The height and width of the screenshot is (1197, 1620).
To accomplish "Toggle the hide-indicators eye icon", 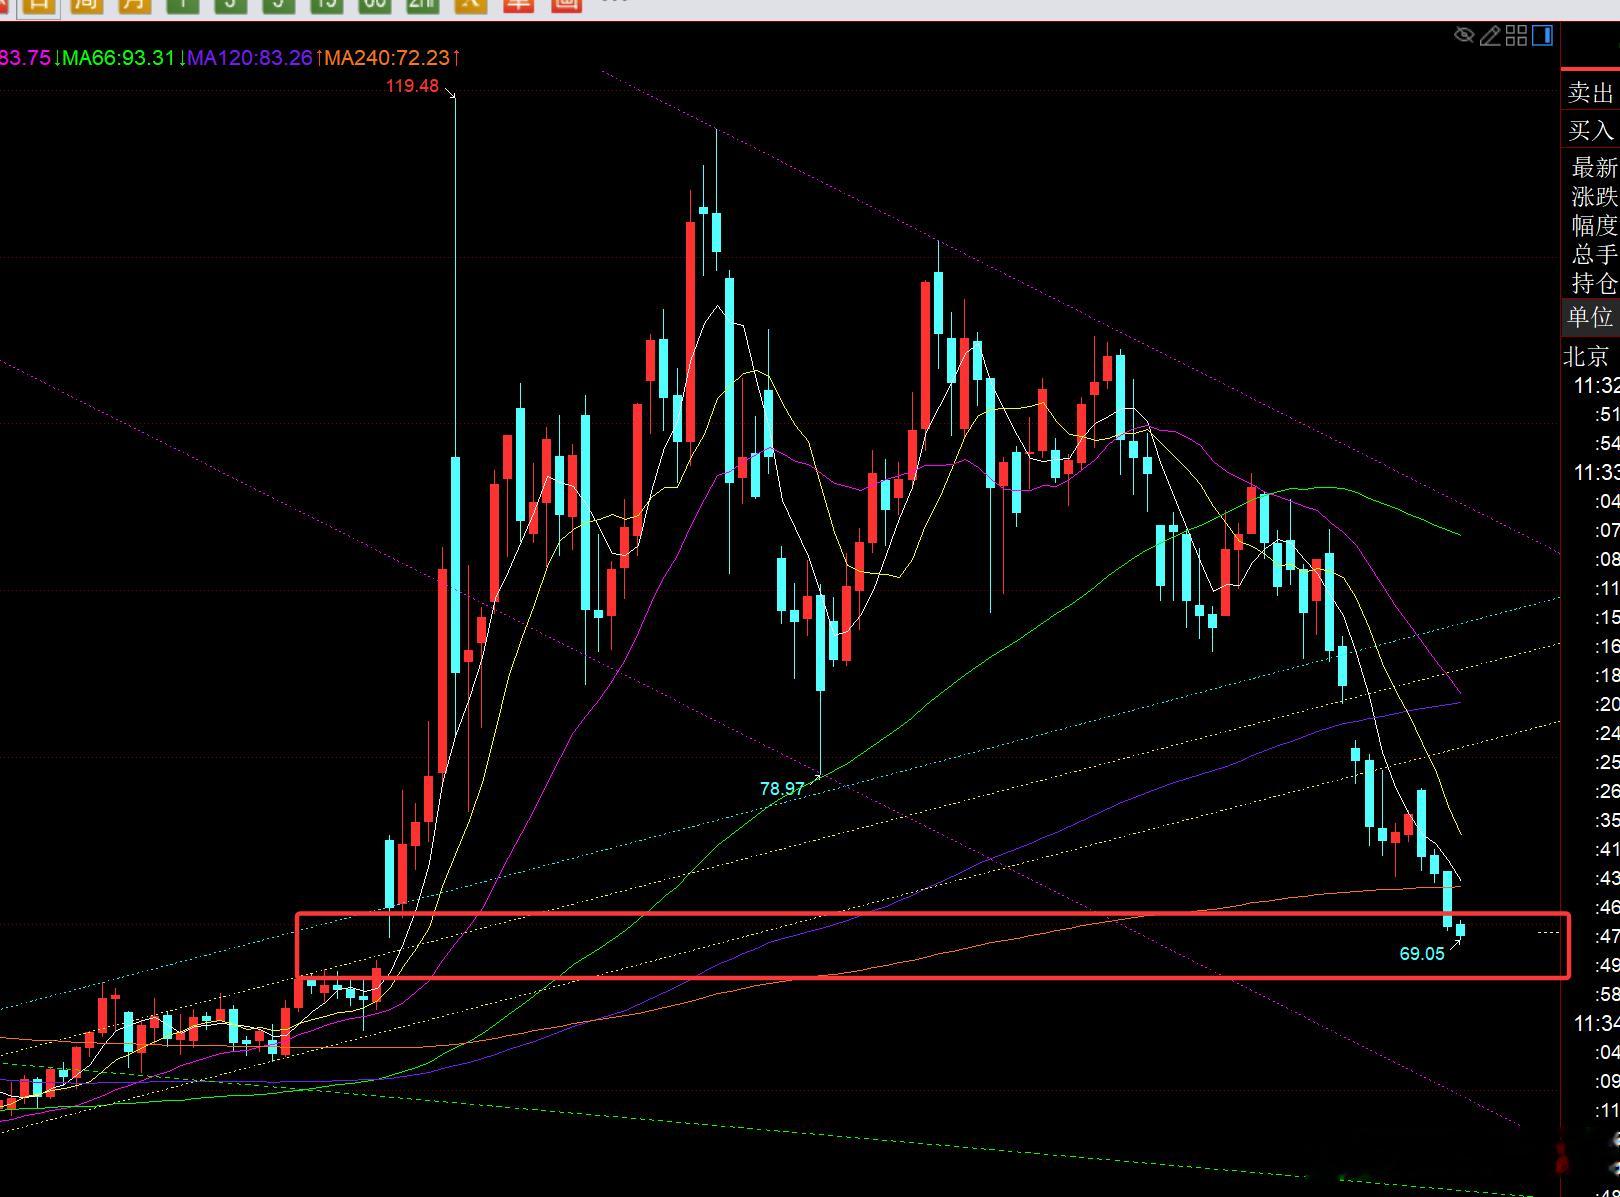I will pos(1464,36).
